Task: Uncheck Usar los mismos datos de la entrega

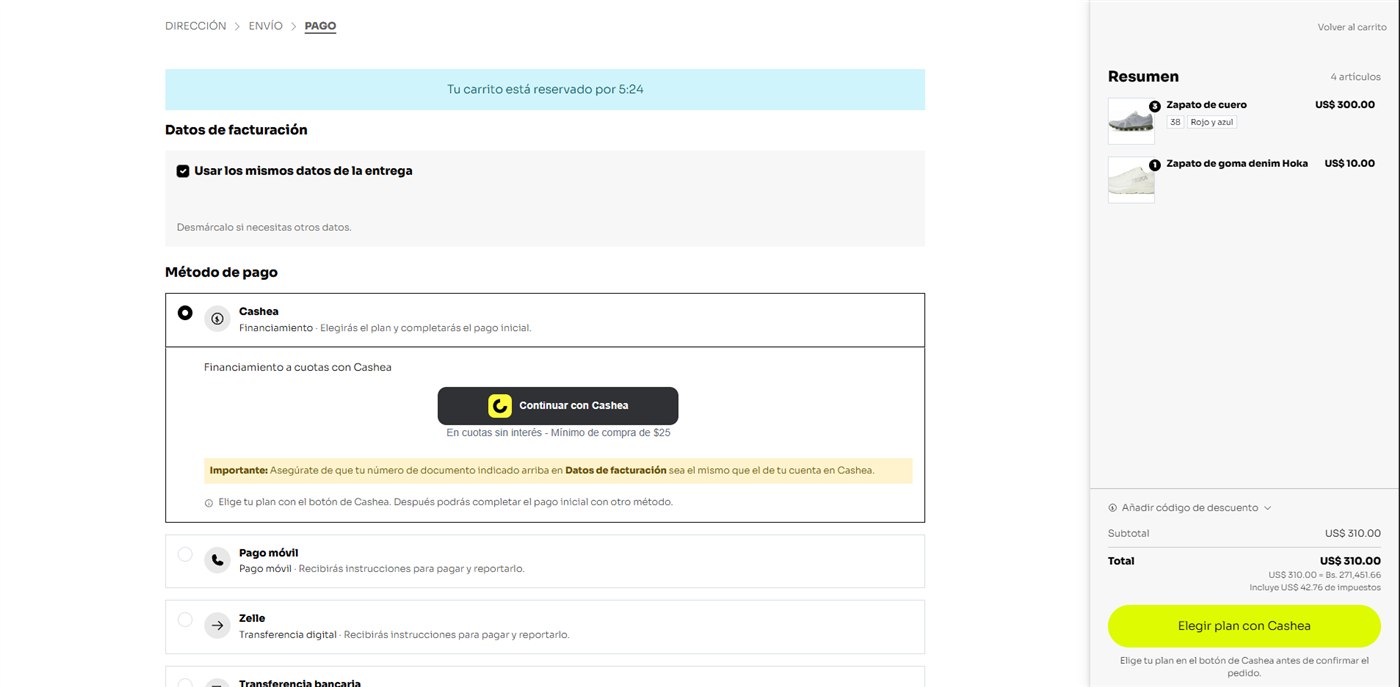Action: point(183,171)
